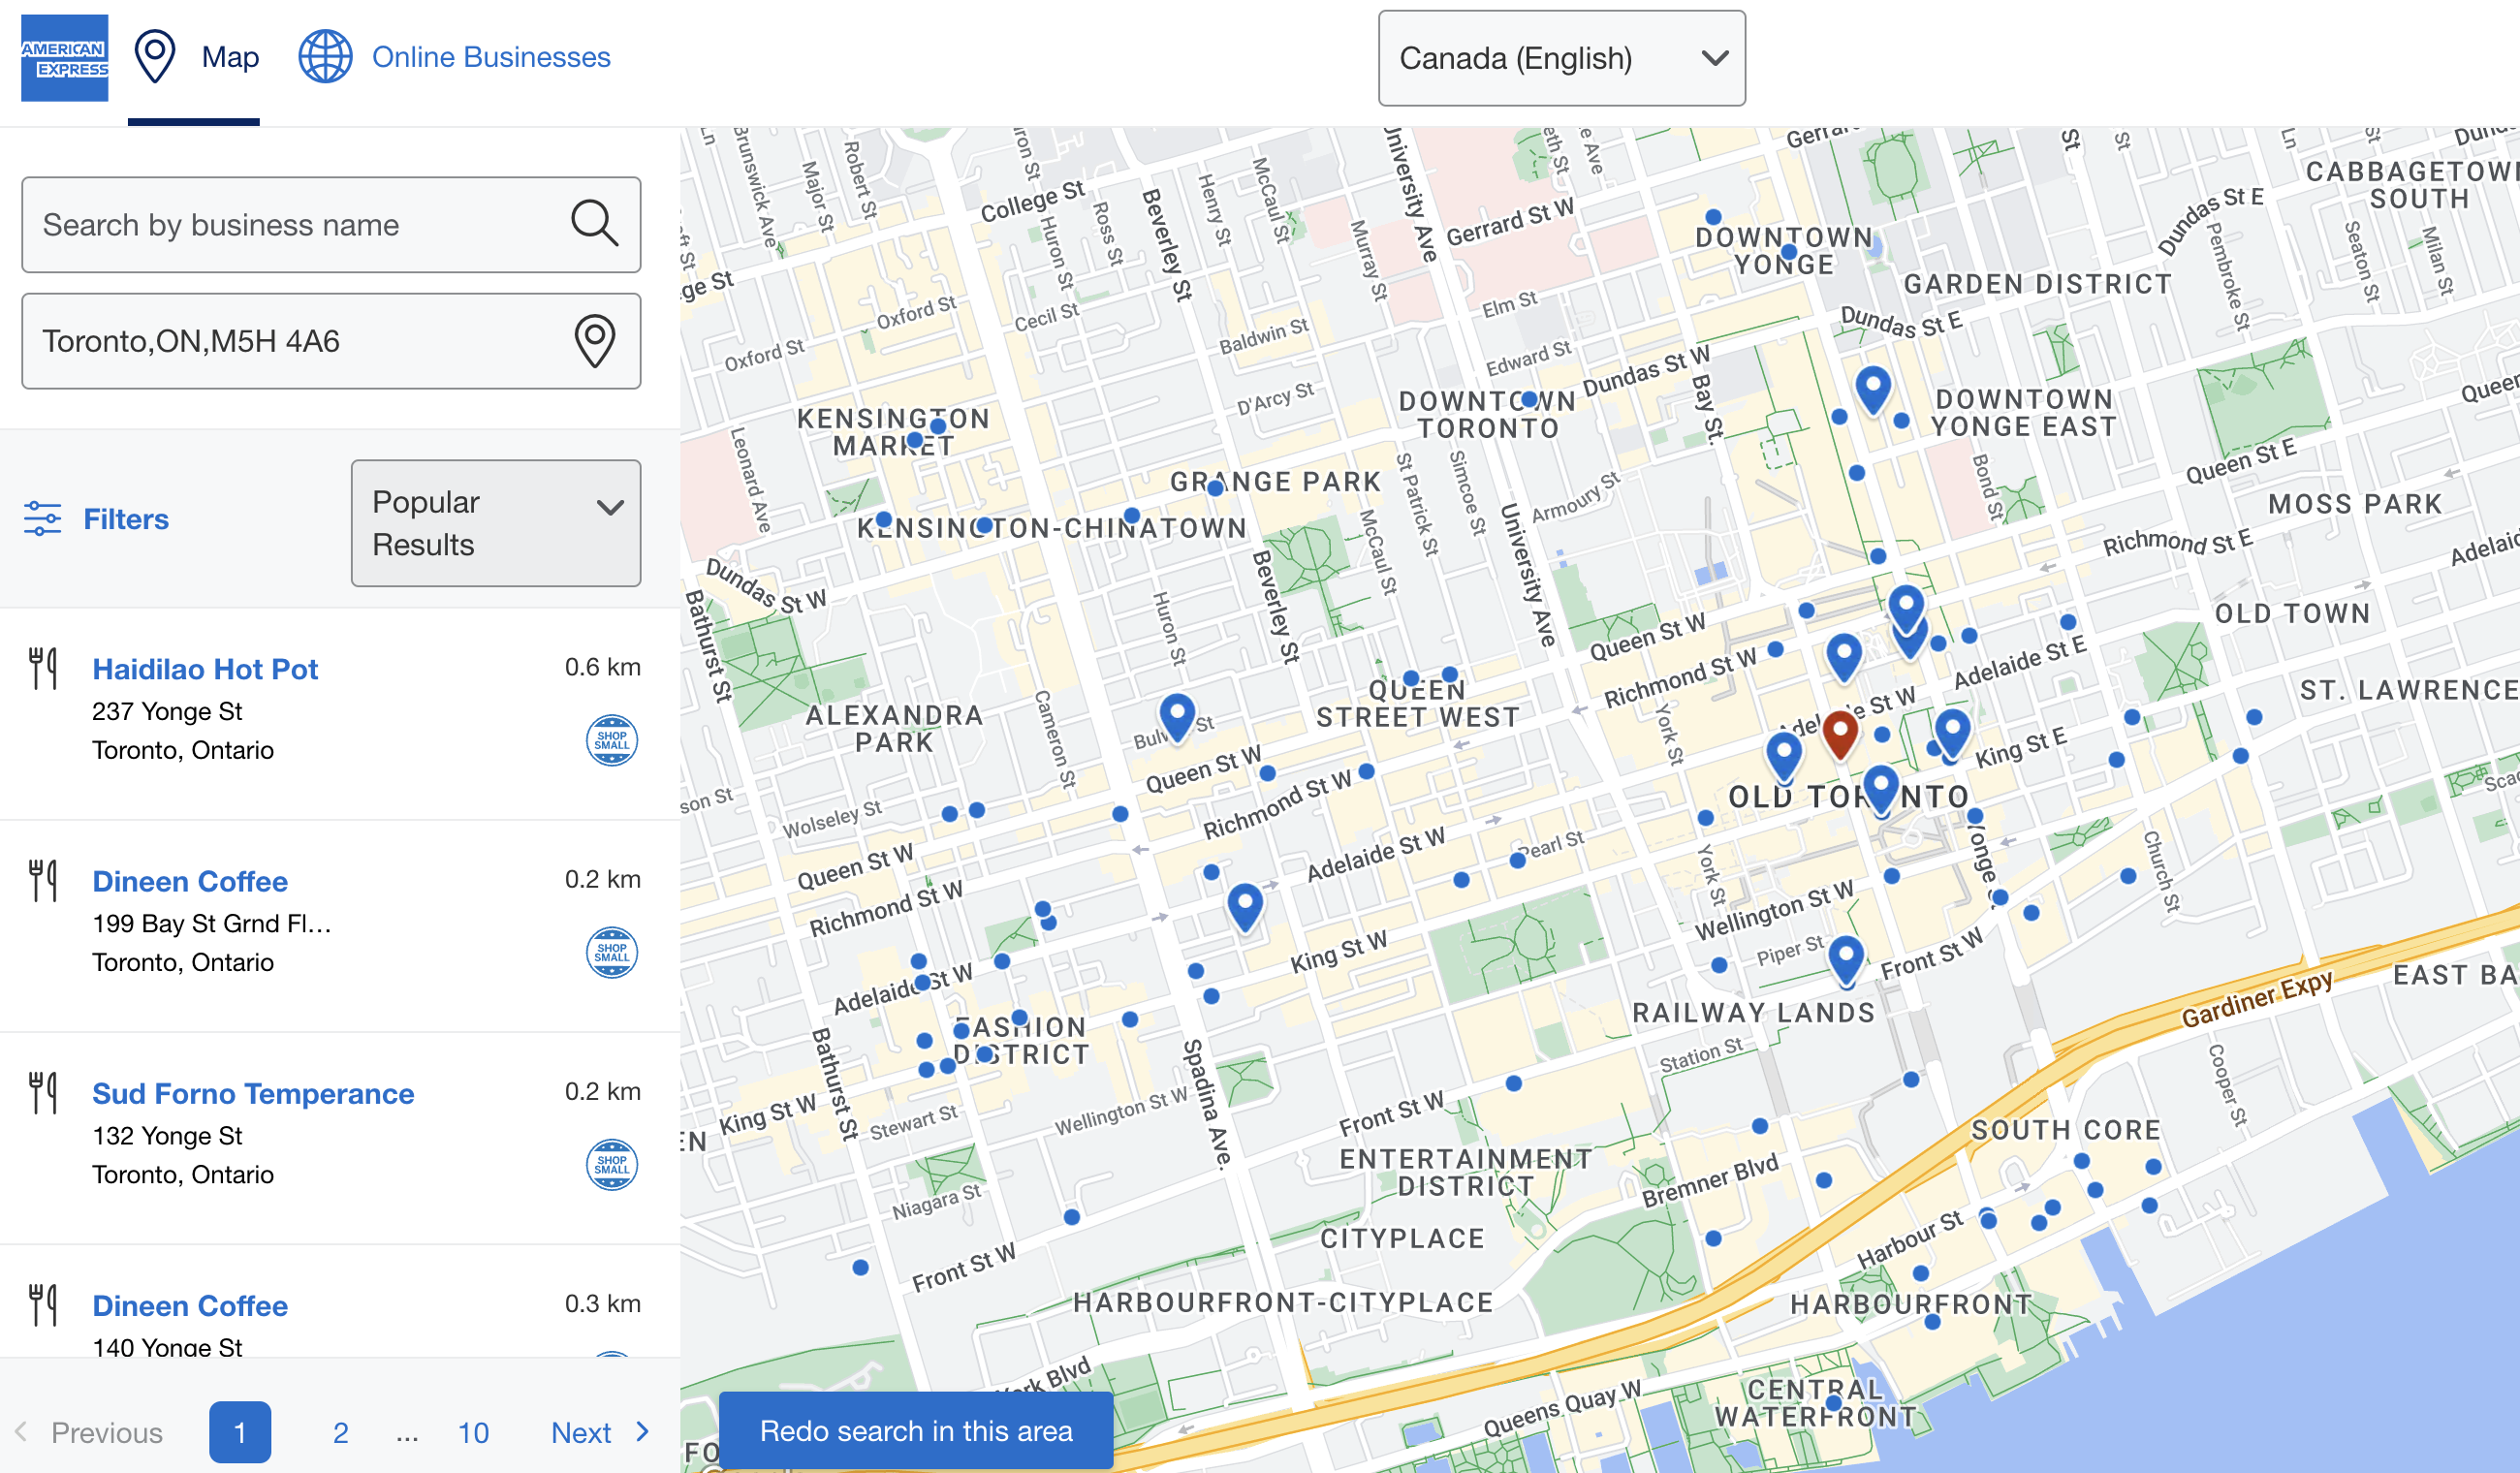Image resolution: width=2520 pixels, height=1473 pixels.
Task: Open the Haidilao Hot Pot listing
Action: coord(205,669)
